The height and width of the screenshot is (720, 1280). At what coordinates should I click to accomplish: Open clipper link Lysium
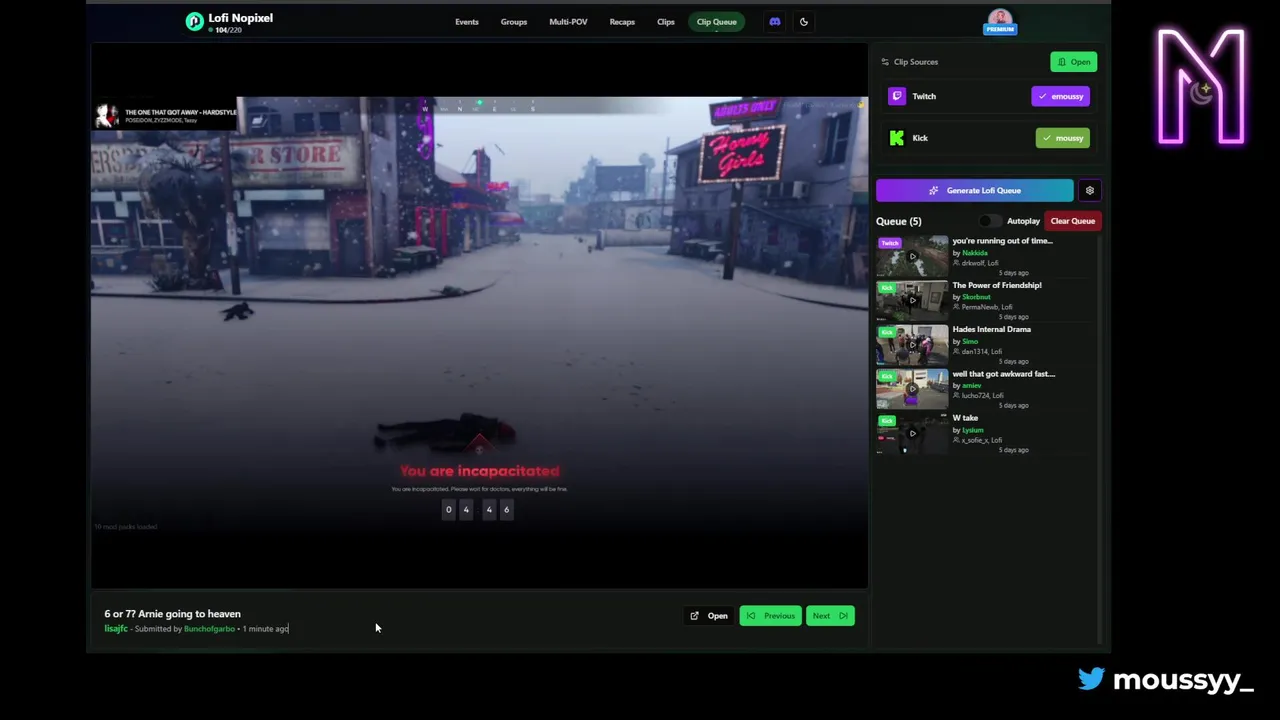click(973, 430)
